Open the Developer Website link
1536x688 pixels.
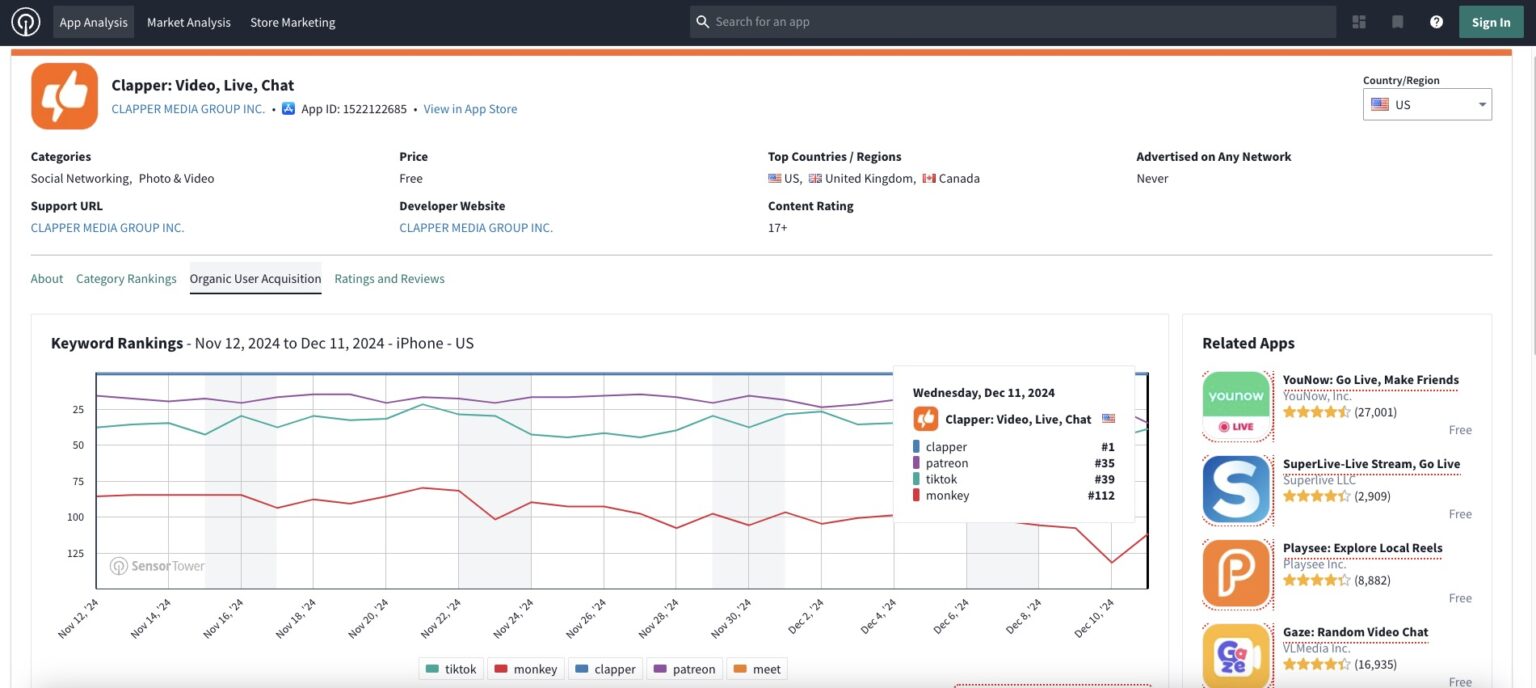coord(476,228)
